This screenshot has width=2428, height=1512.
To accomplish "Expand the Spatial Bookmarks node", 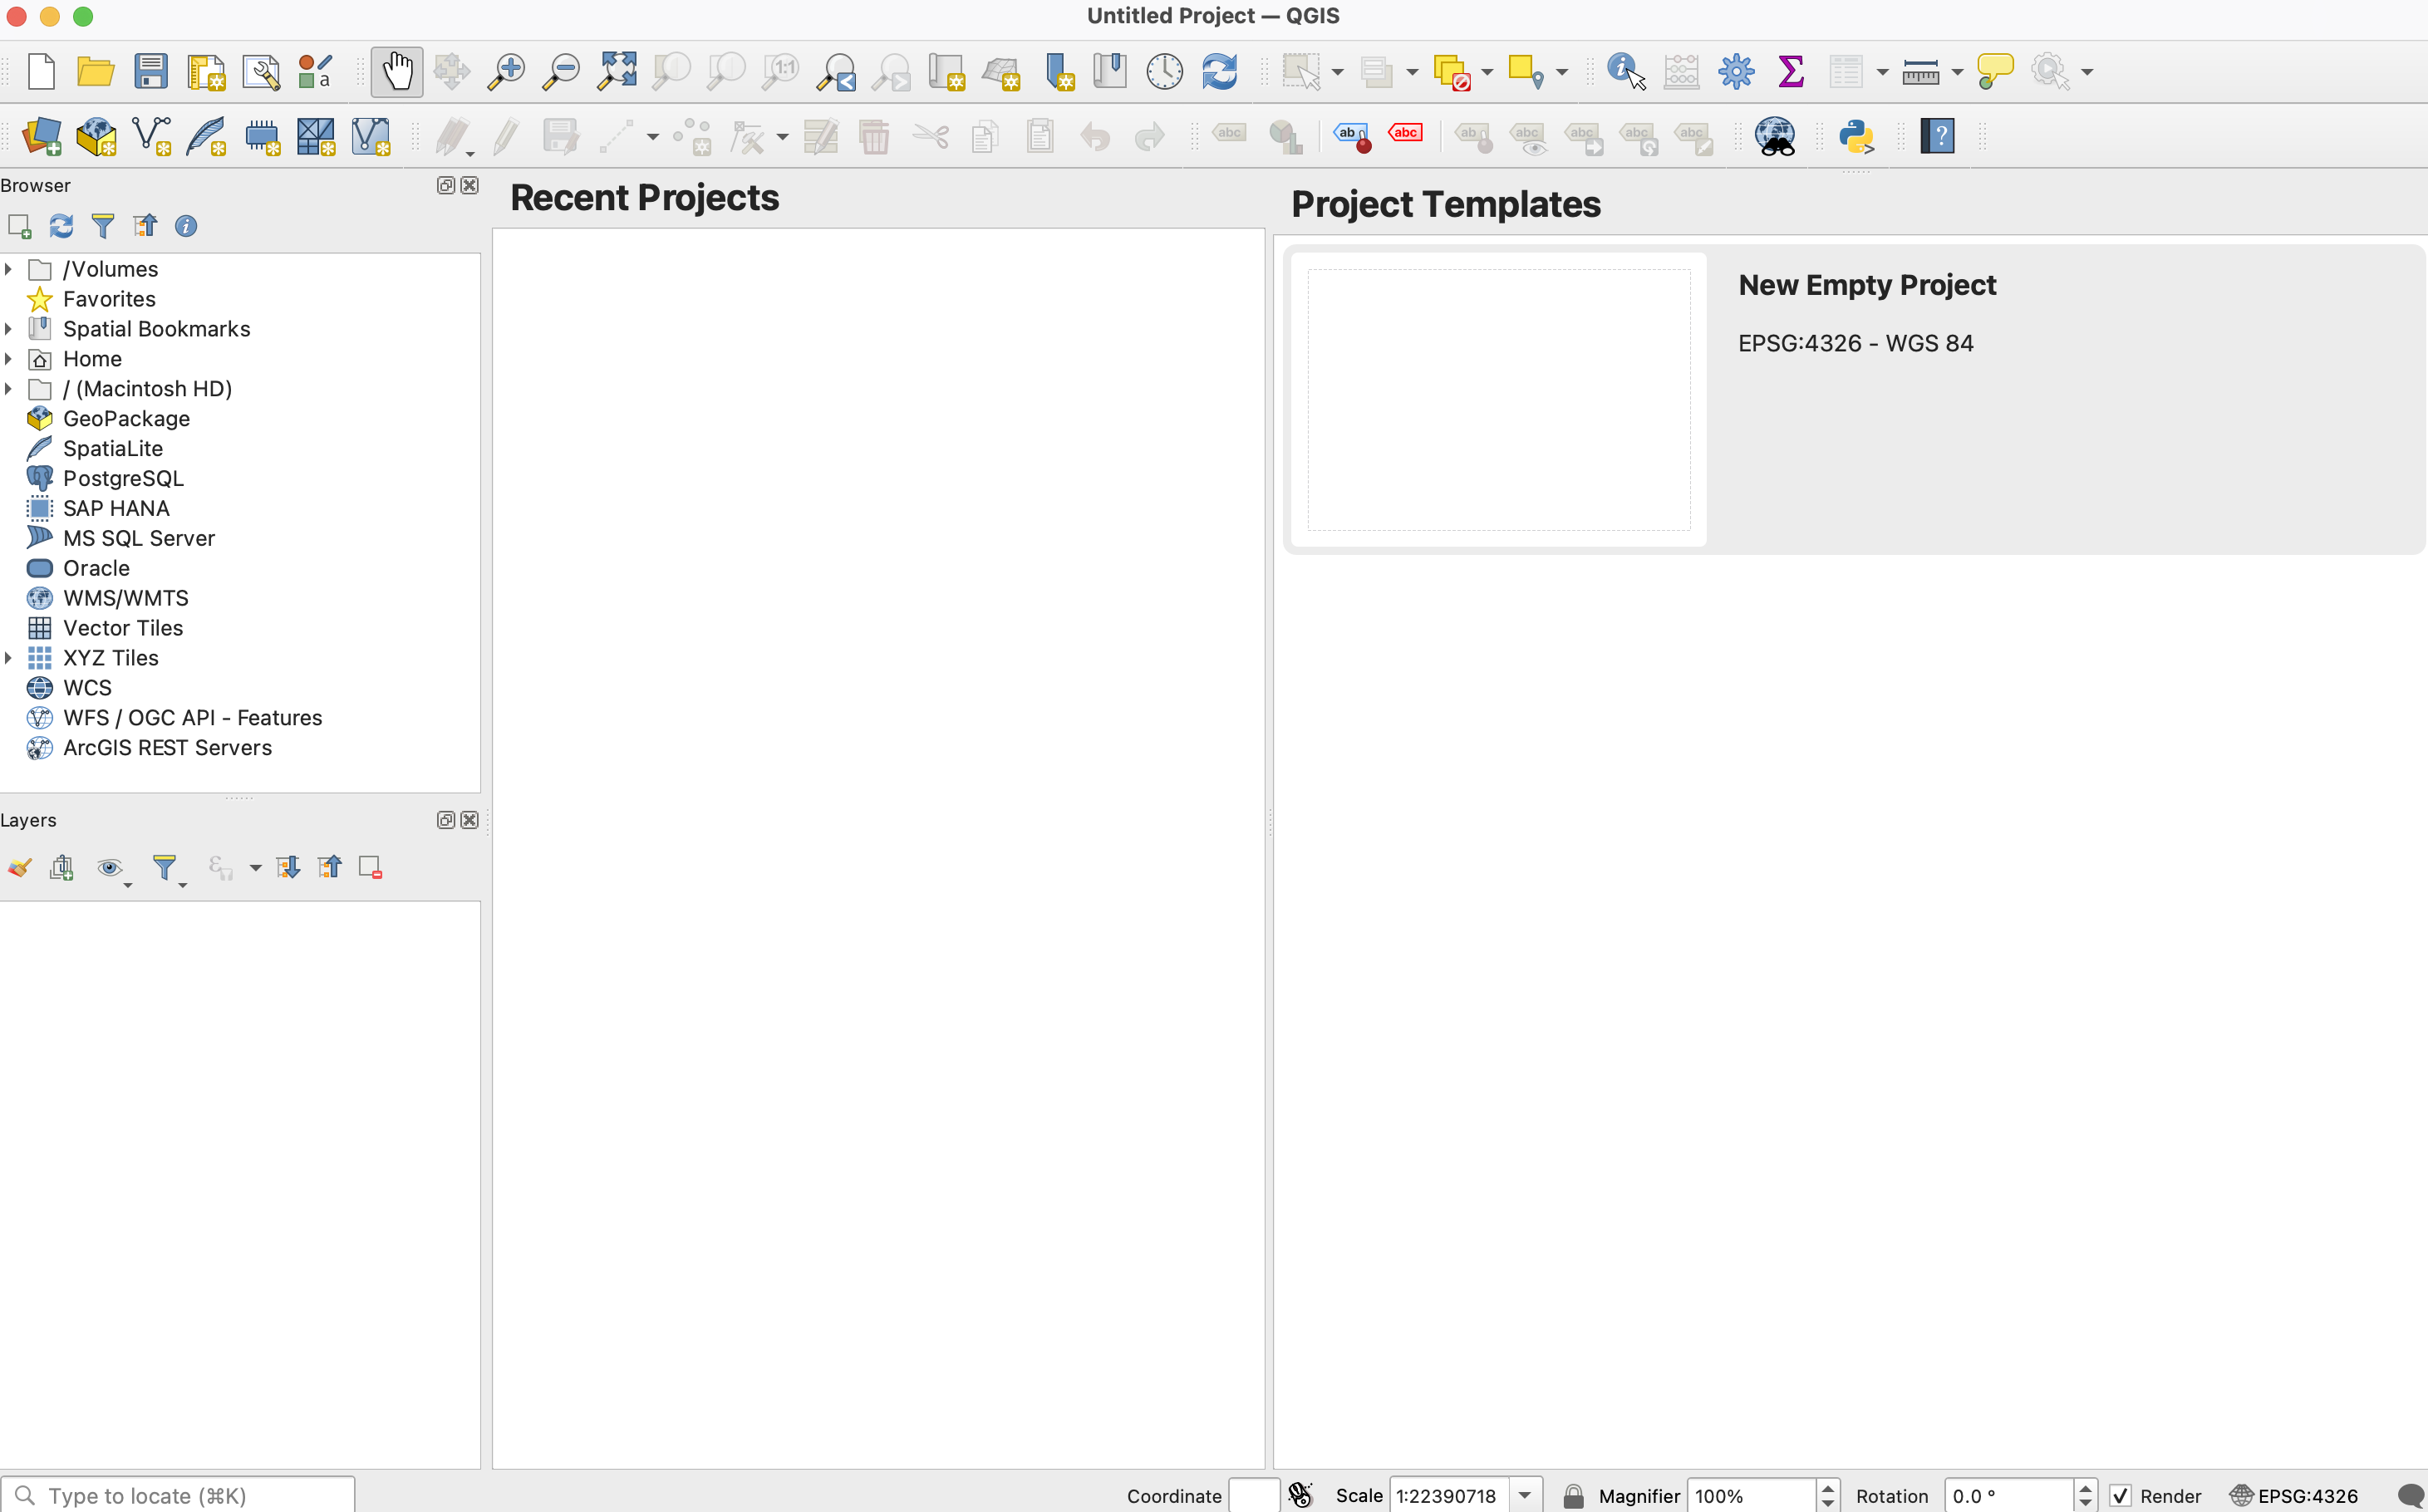I will pos(8,329).
